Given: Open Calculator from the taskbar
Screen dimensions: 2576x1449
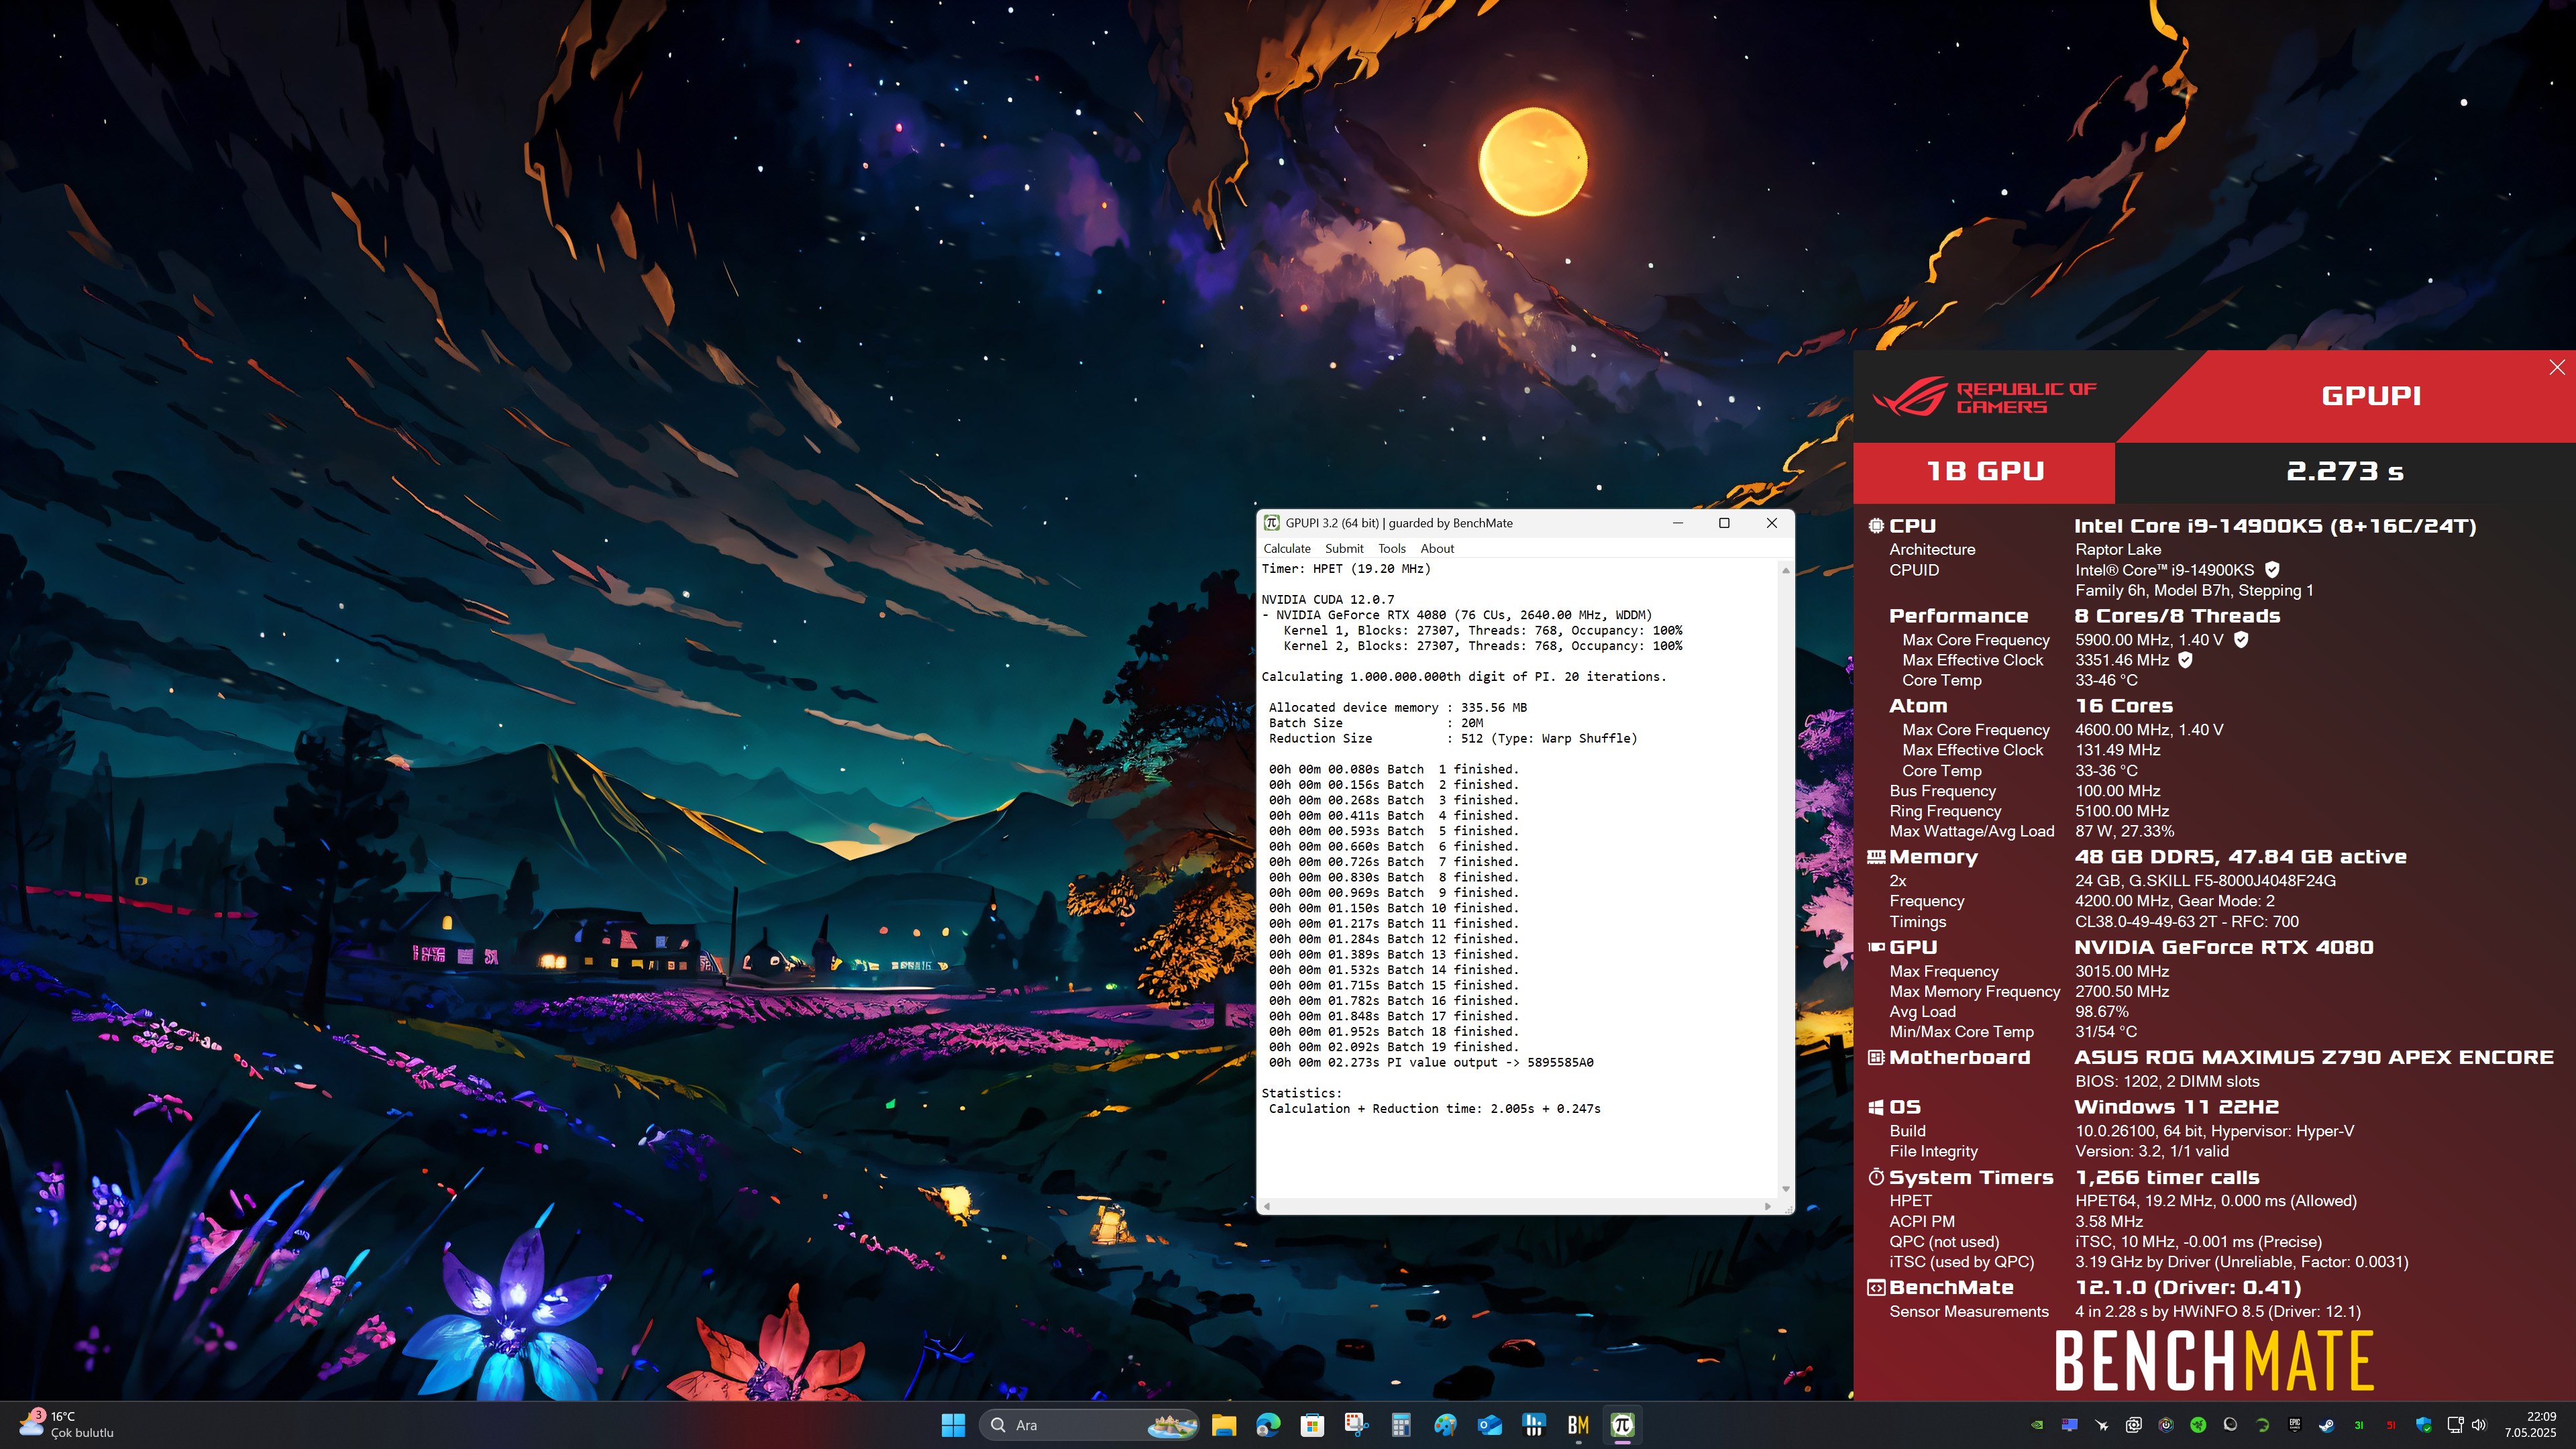Looking at the screenshot, I should (1400, 1425).
